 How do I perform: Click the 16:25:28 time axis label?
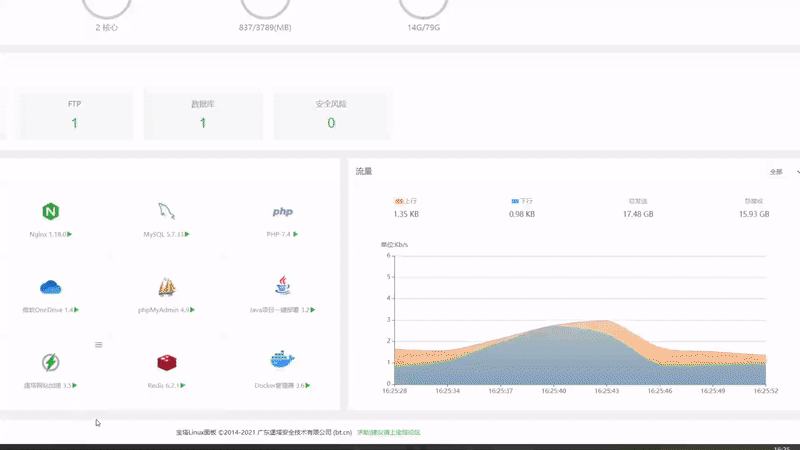click(x=394, y=391)
